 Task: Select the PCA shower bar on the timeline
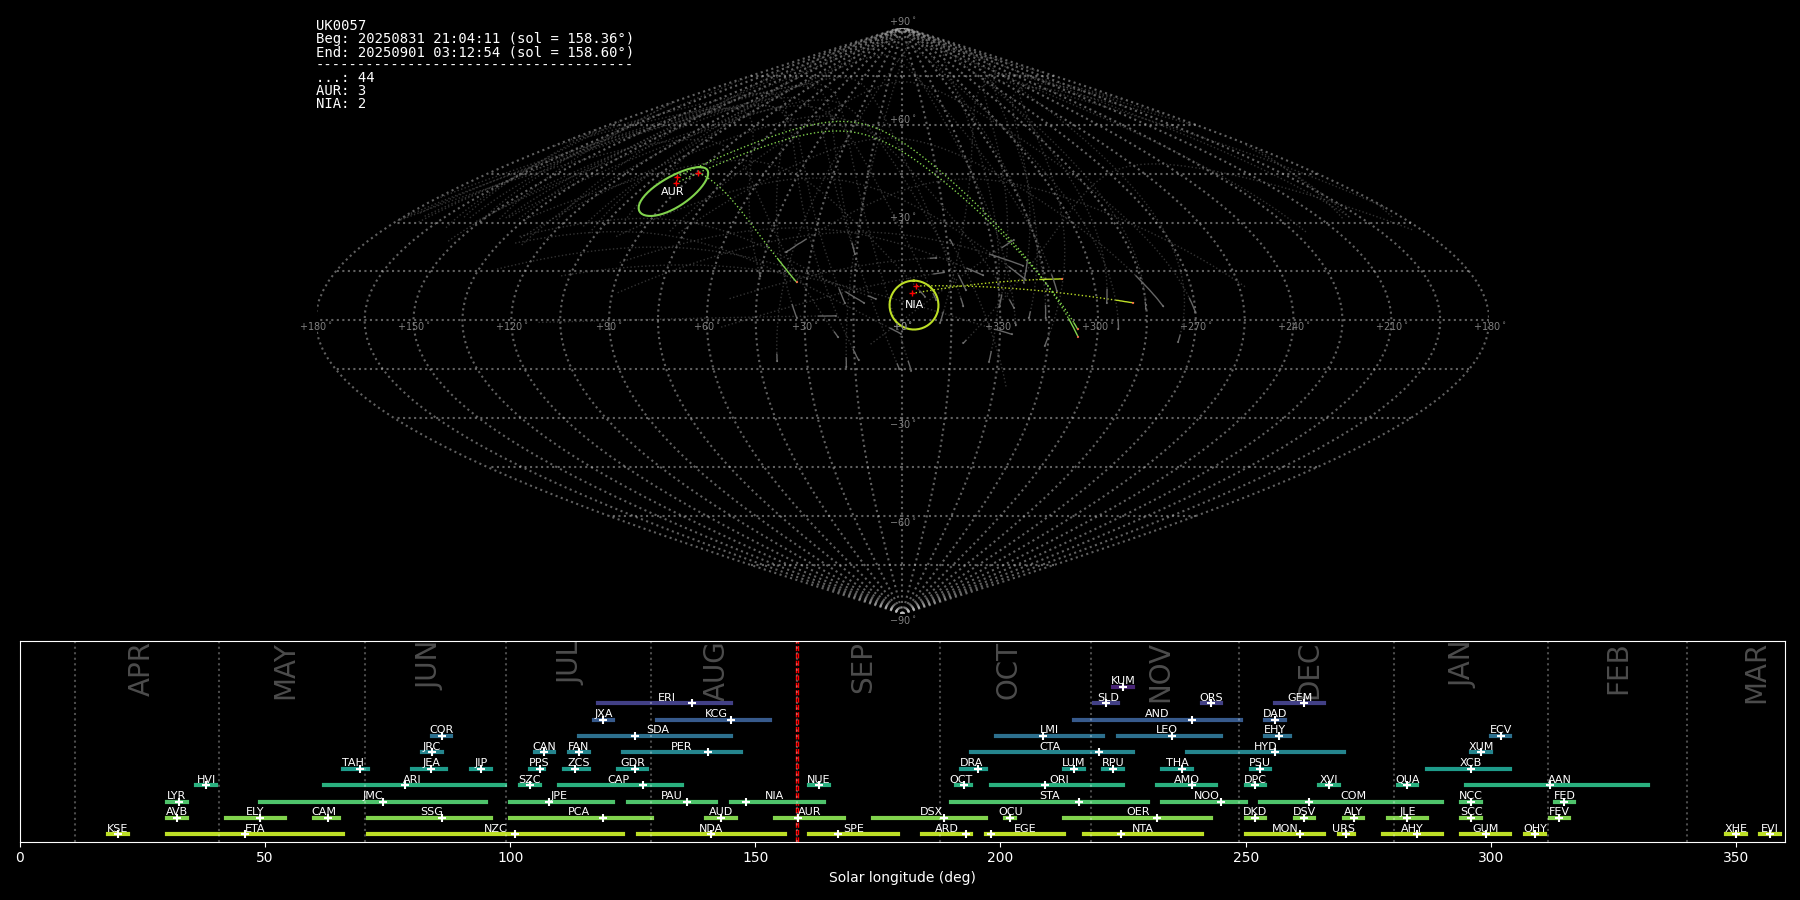[580, 818]
